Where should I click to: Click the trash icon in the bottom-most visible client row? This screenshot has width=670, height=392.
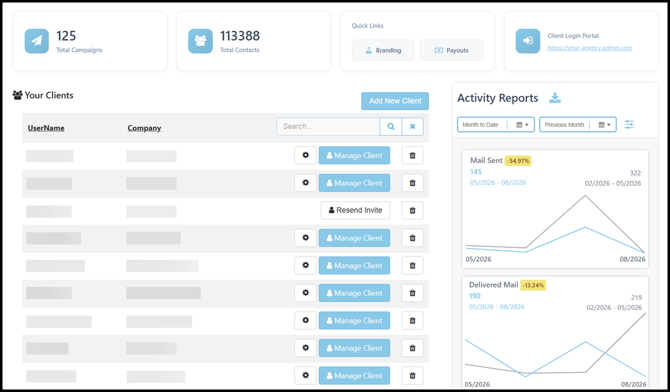pyautogui.click(x=412, y=375)
